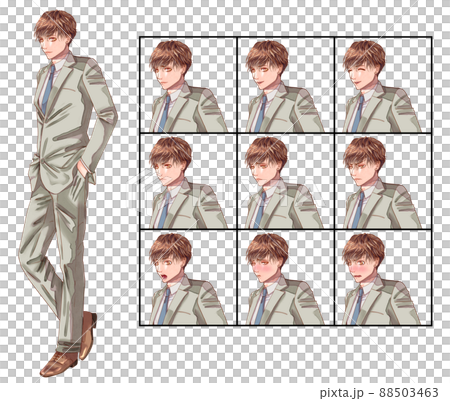Image resolution: width=450 pixels, height=401 pixels.
Task: Select the neutral face portrait in top-left cell
Action: (188, 85)
